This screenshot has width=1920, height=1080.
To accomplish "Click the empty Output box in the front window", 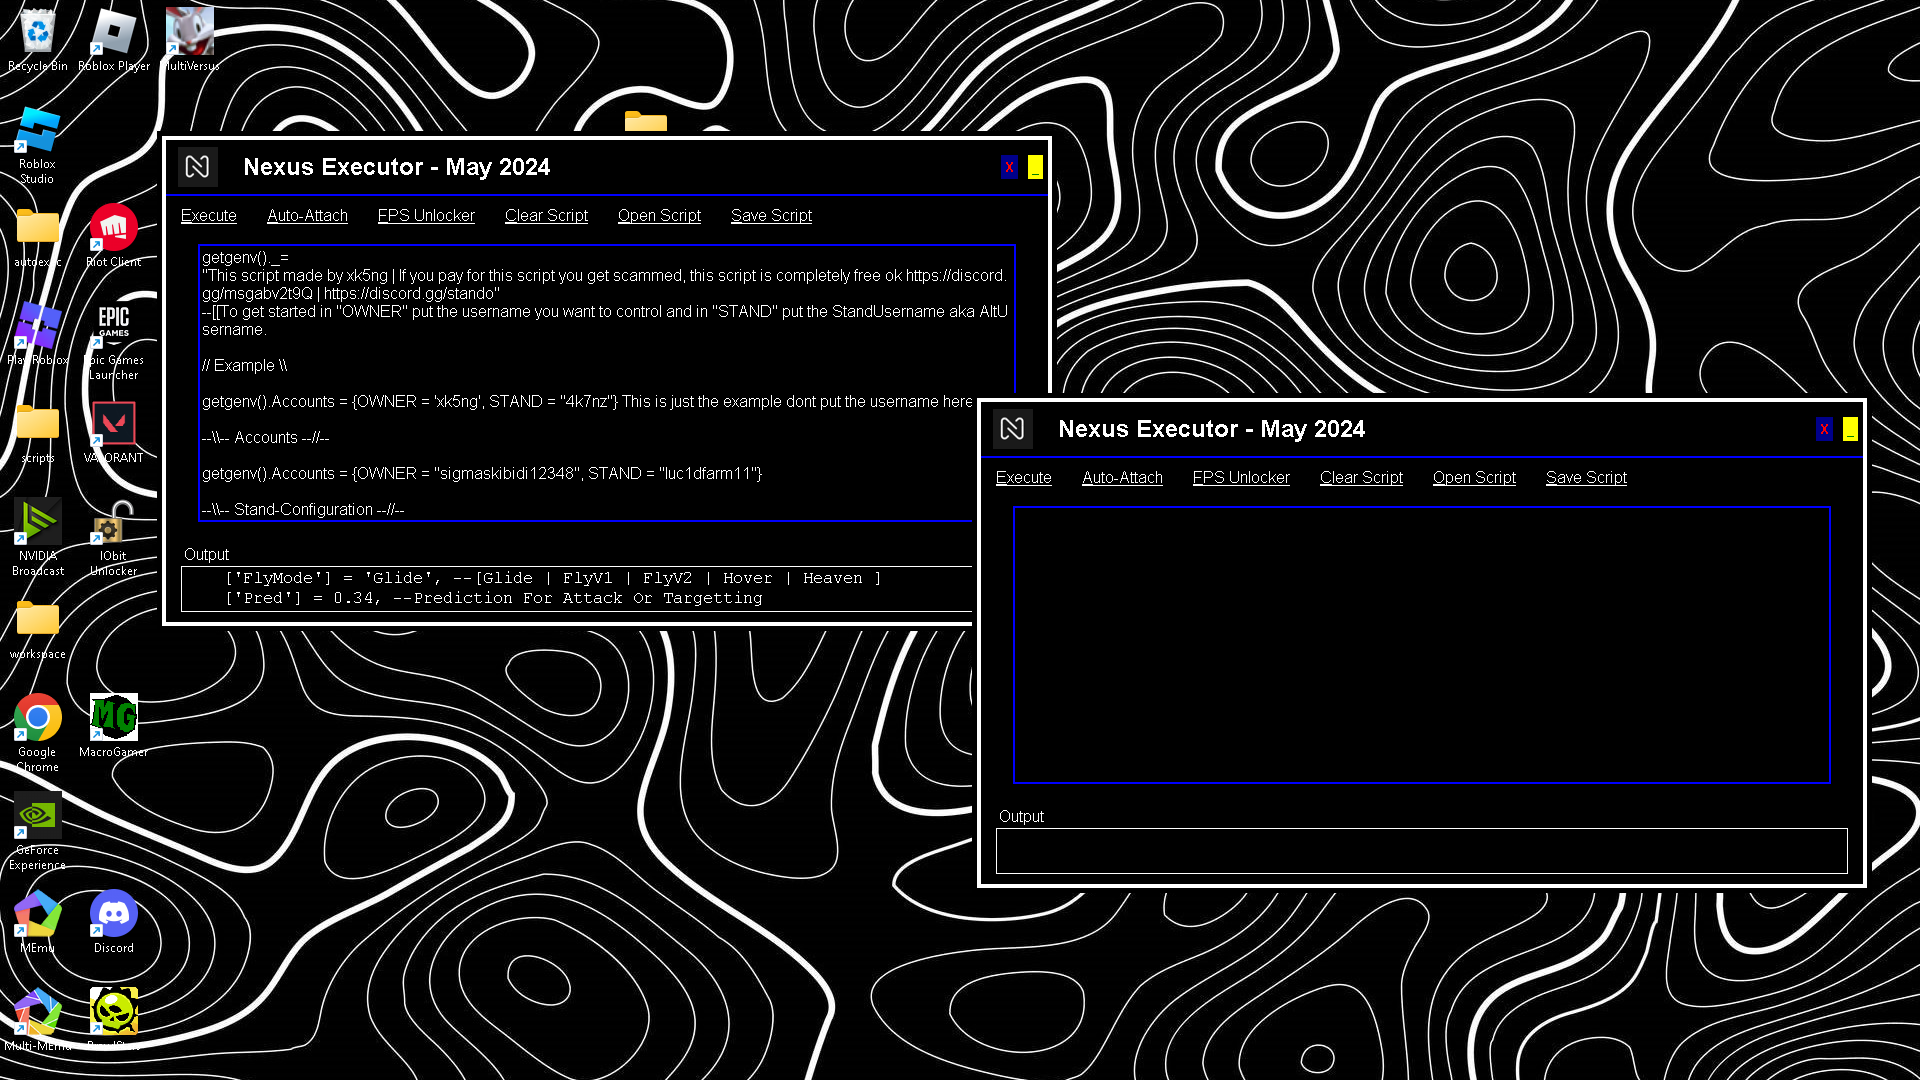I will 1421,851.
